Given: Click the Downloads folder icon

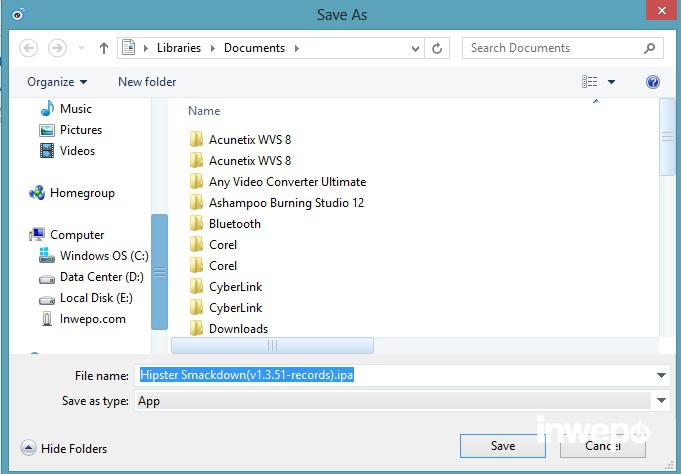Looking at the screenshot, I should click(x=196, y=329).
